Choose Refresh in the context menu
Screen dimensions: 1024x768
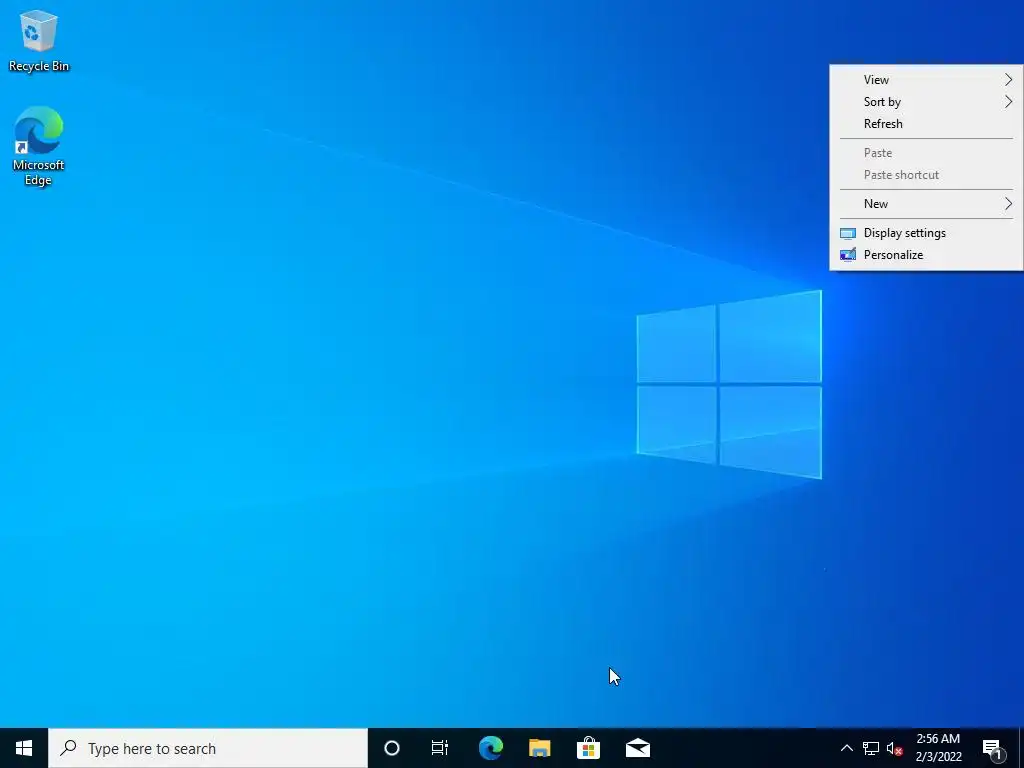point(926,124)
